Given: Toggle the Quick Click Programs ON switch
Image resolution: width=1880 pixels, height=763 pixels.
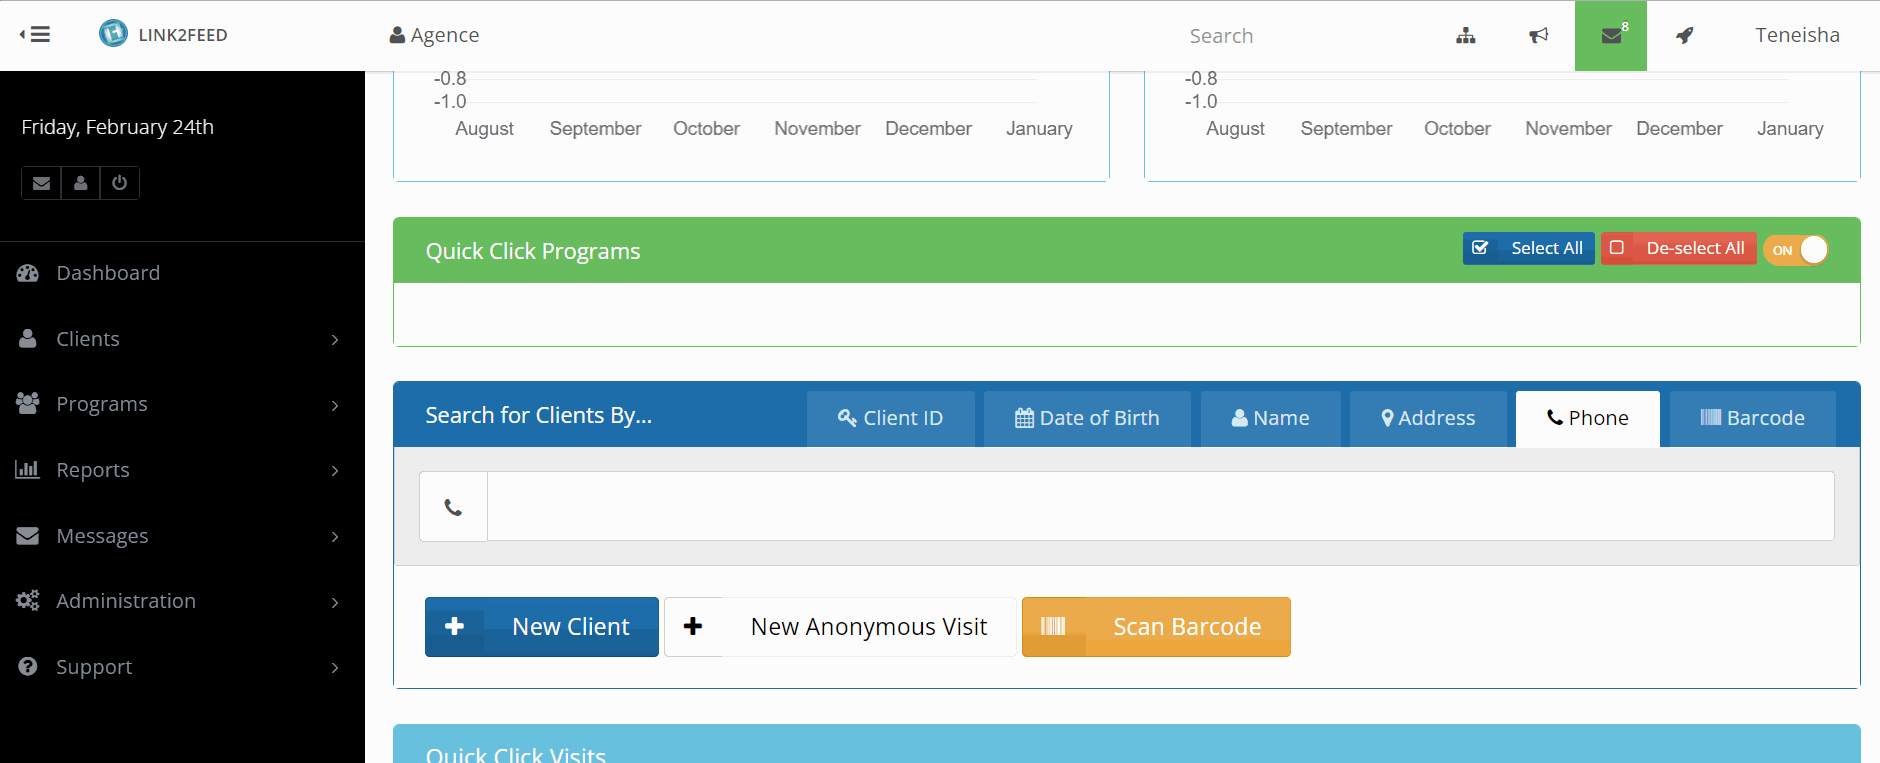Looking at the screenshot, I should click(x=1796, y=250).
